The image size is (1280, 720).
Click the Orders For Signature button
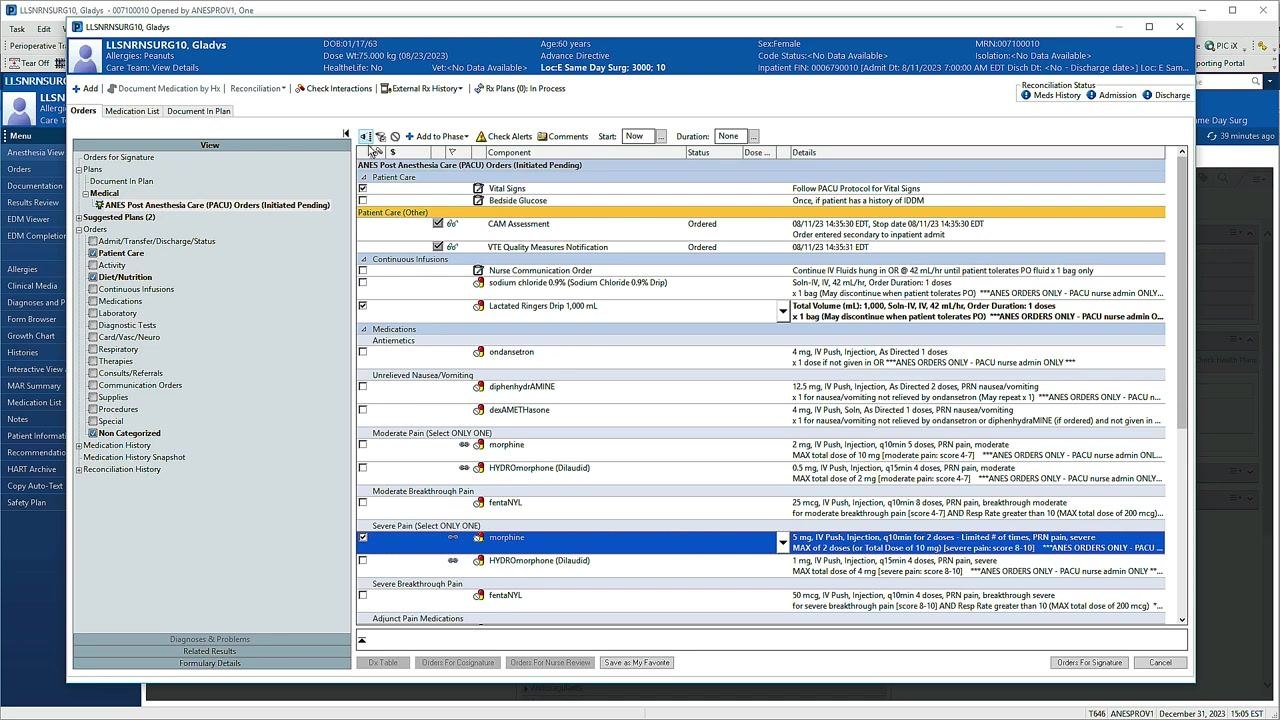pos(1090,663)
